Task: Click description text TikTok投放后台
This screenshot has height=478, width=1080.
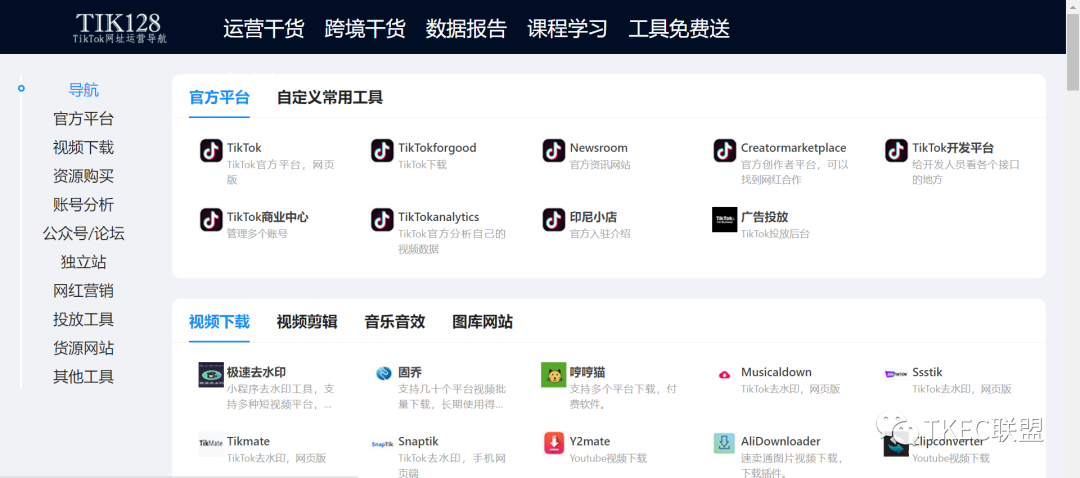Action: (775, 233)
